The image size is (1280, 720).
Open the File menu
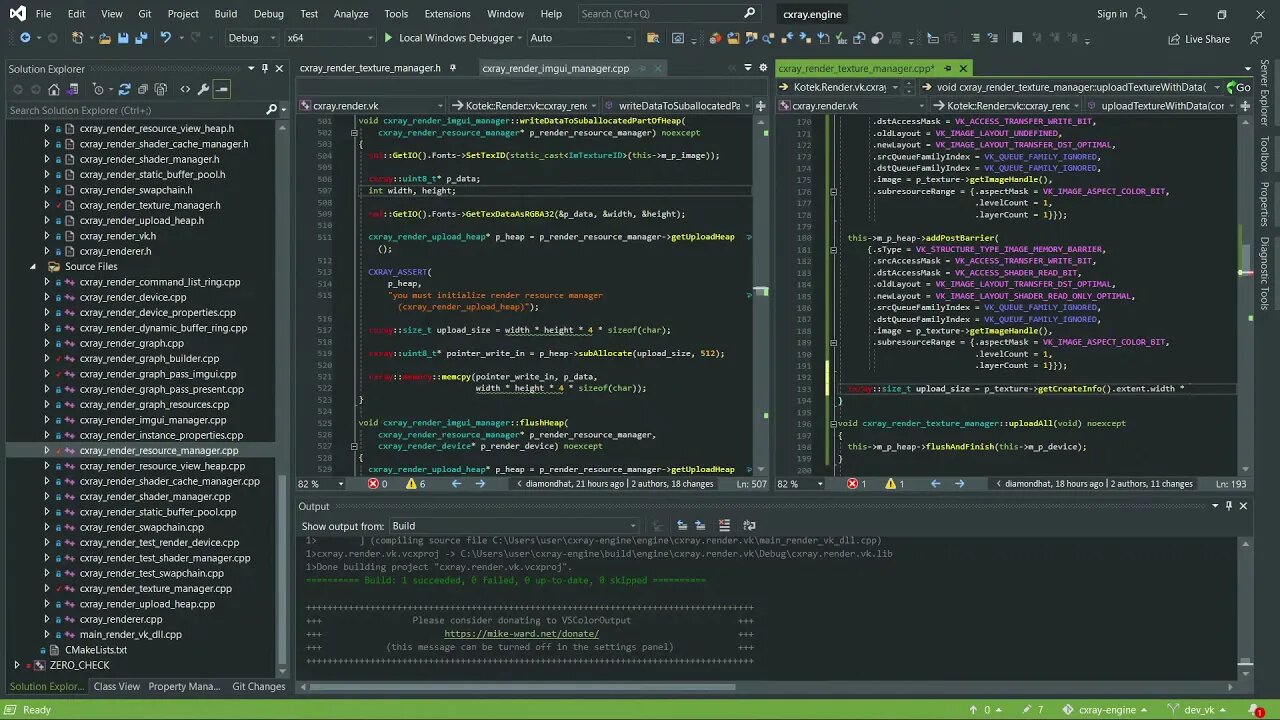tap(43, 14)
